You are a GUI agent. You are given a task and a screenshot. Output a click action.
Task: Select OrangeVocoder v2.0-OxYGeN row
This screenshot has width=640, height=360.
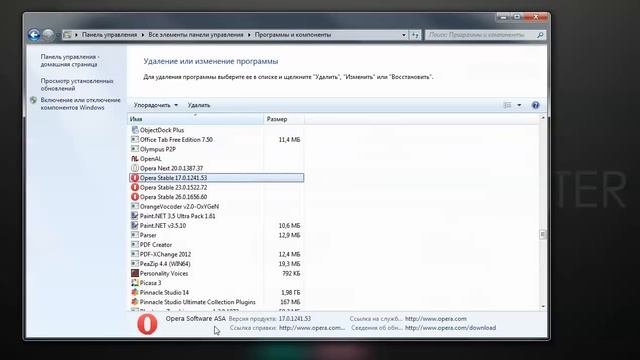pos(216,207)
